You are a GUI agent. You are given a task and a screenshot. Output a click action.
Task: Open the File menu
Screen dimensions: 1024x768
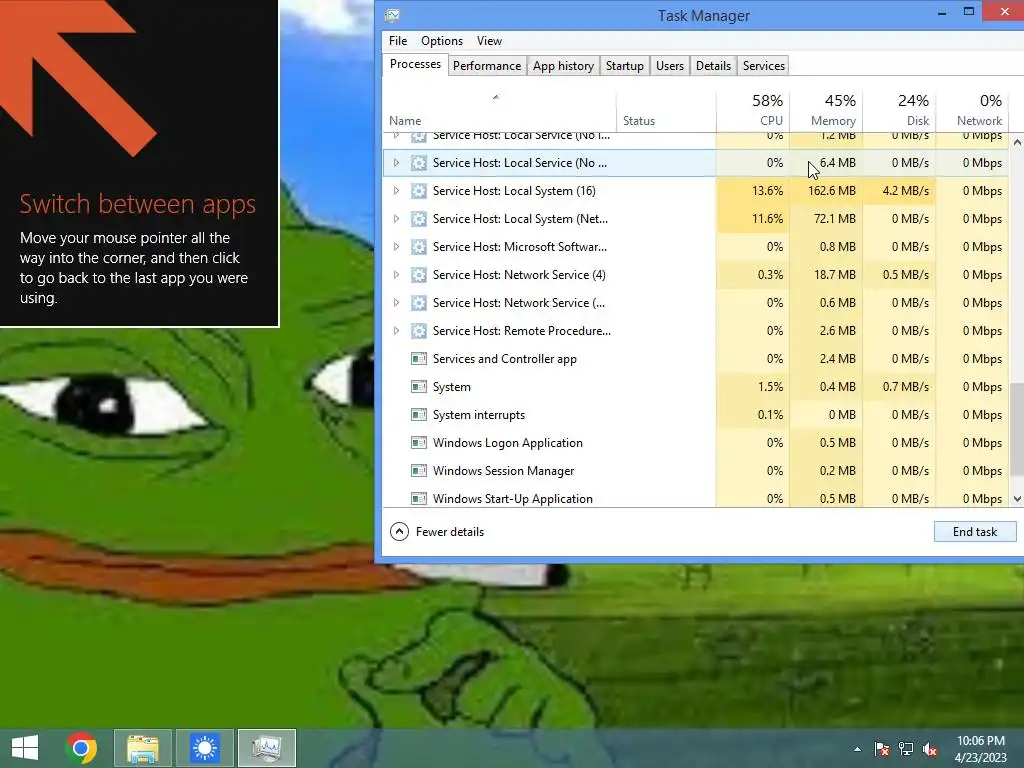point(398,40)
